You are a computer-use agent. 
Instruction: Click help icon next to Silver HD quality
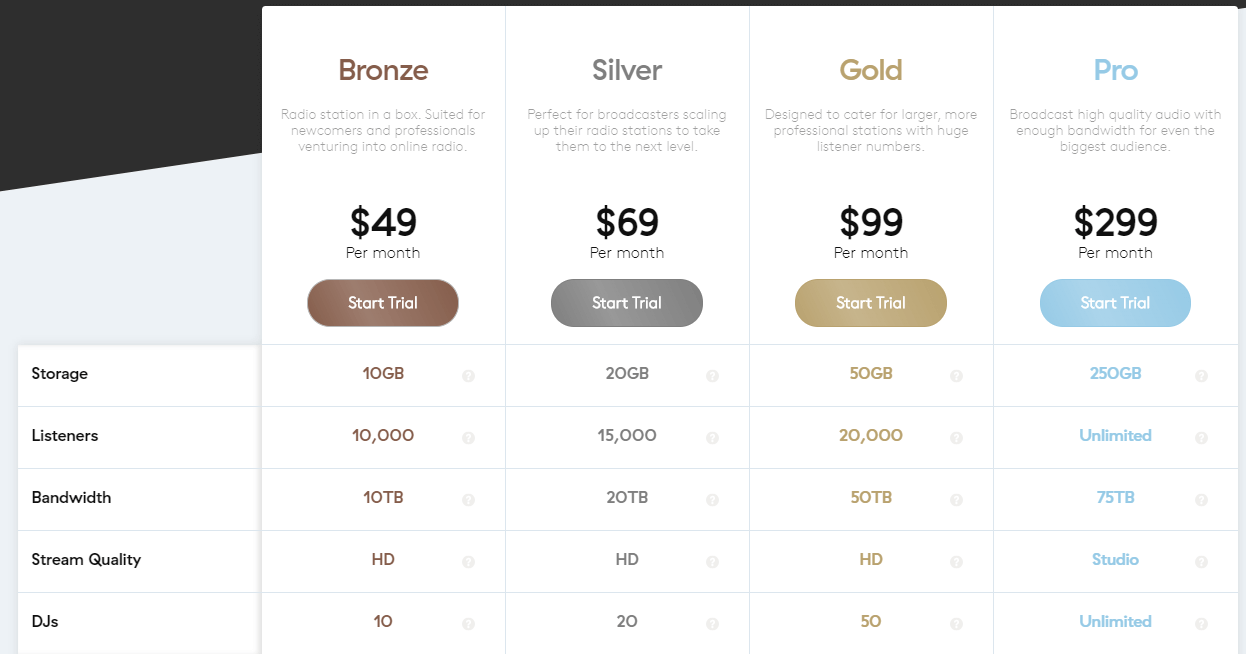(x=712, y=562)
